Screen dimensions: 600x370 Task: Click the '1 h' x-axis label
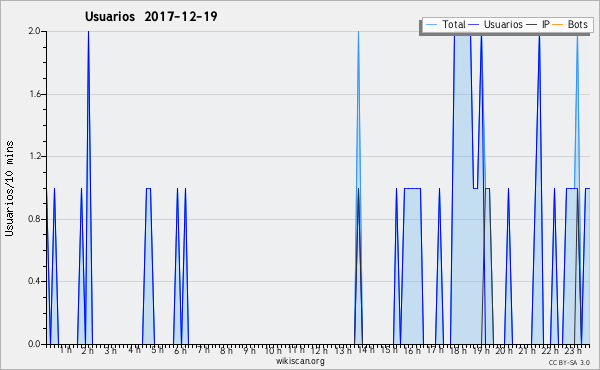click(x=65, y=350)
